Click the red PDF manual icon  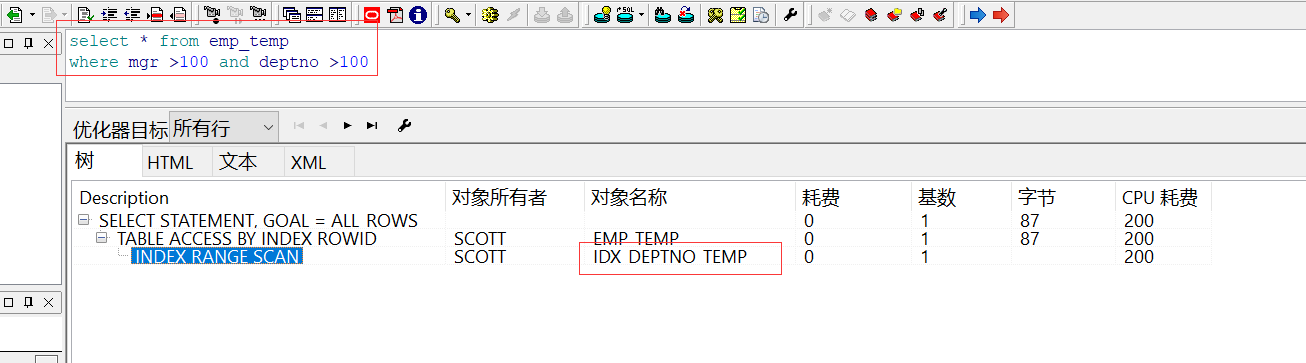[x=395, y=15]
